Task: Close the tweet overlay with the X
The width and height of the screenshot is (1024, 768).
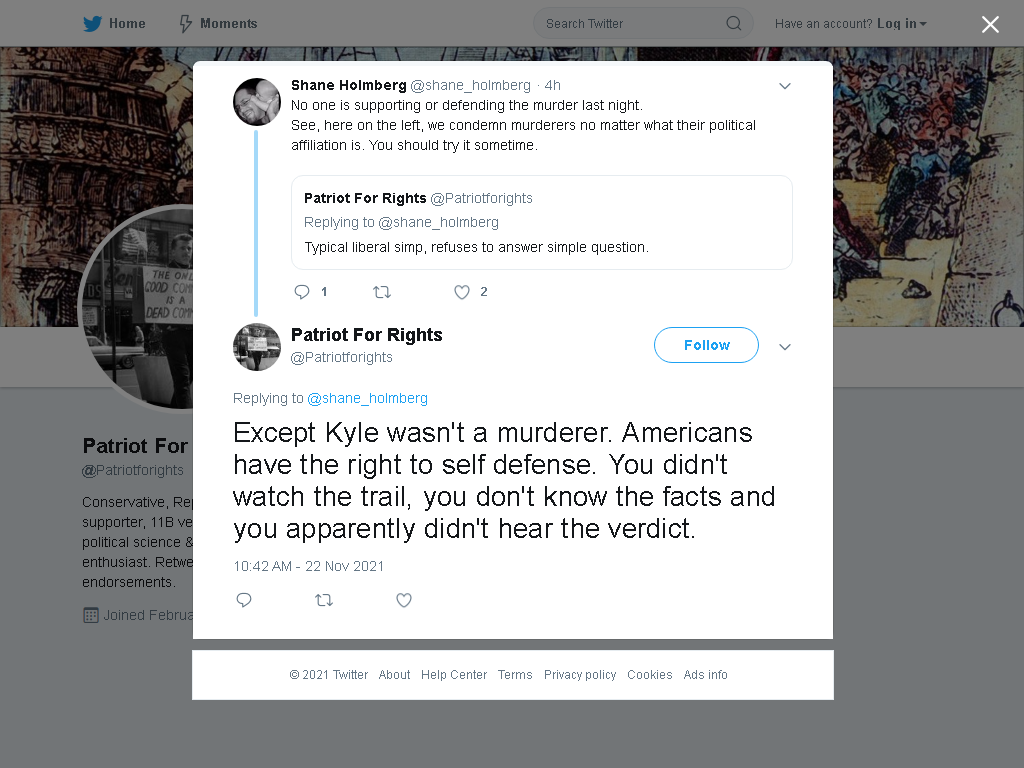Action: point(990,24)
